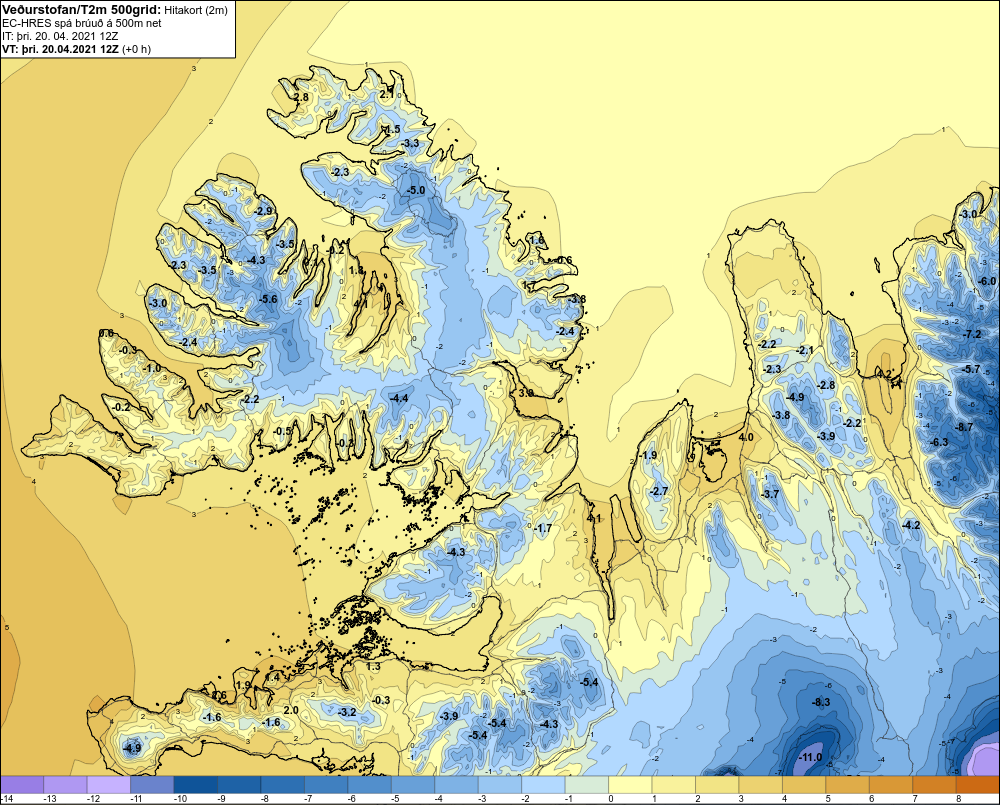Click legend swatch between -10 and -9
The image size is (1000, 805).
point(195,784)
